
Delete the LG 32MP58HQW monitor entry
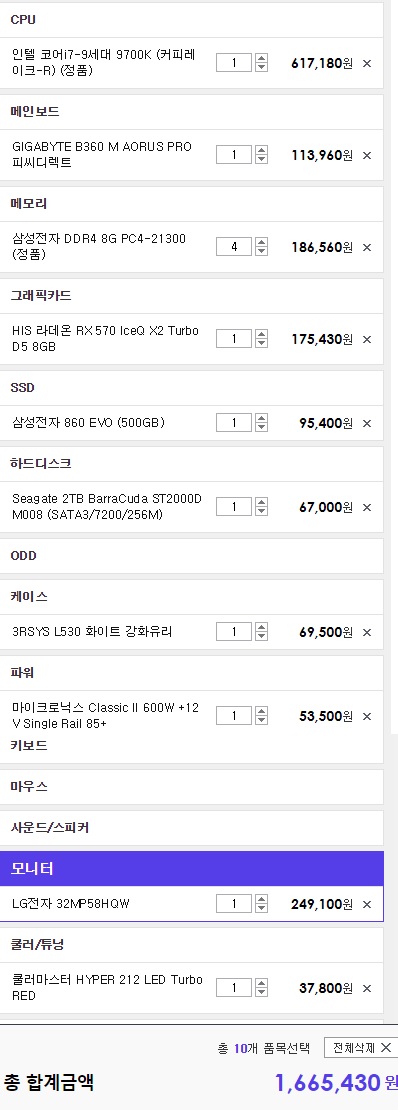(367, 905)
